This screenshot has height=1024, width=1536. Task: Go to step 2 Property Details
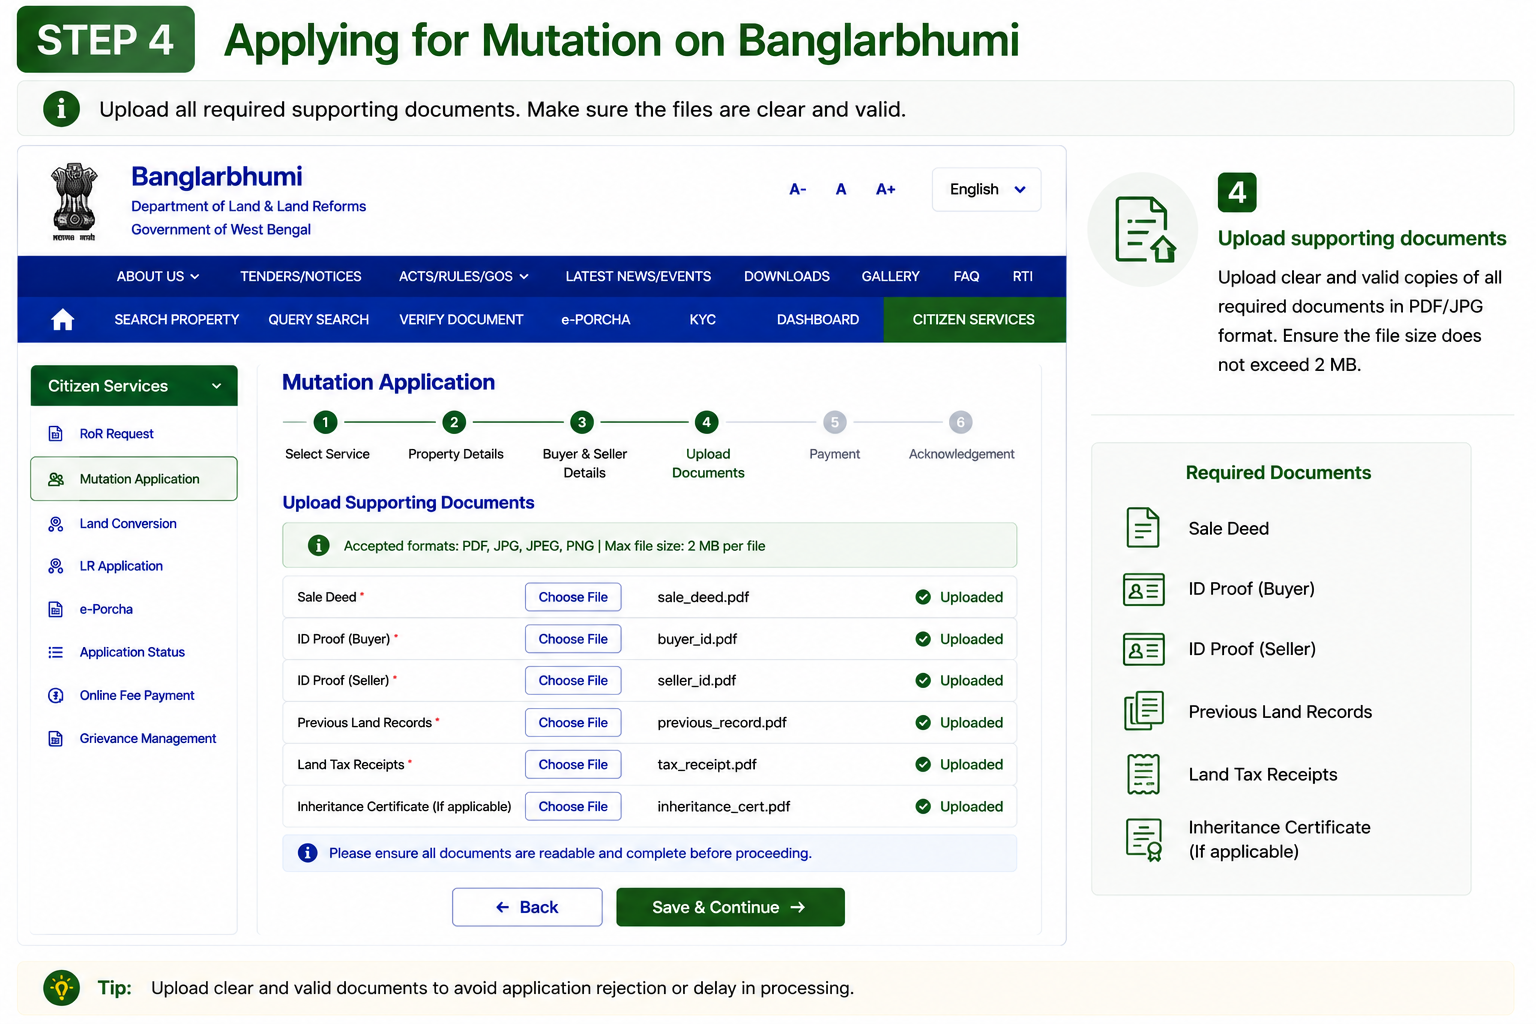click(454, 422)
